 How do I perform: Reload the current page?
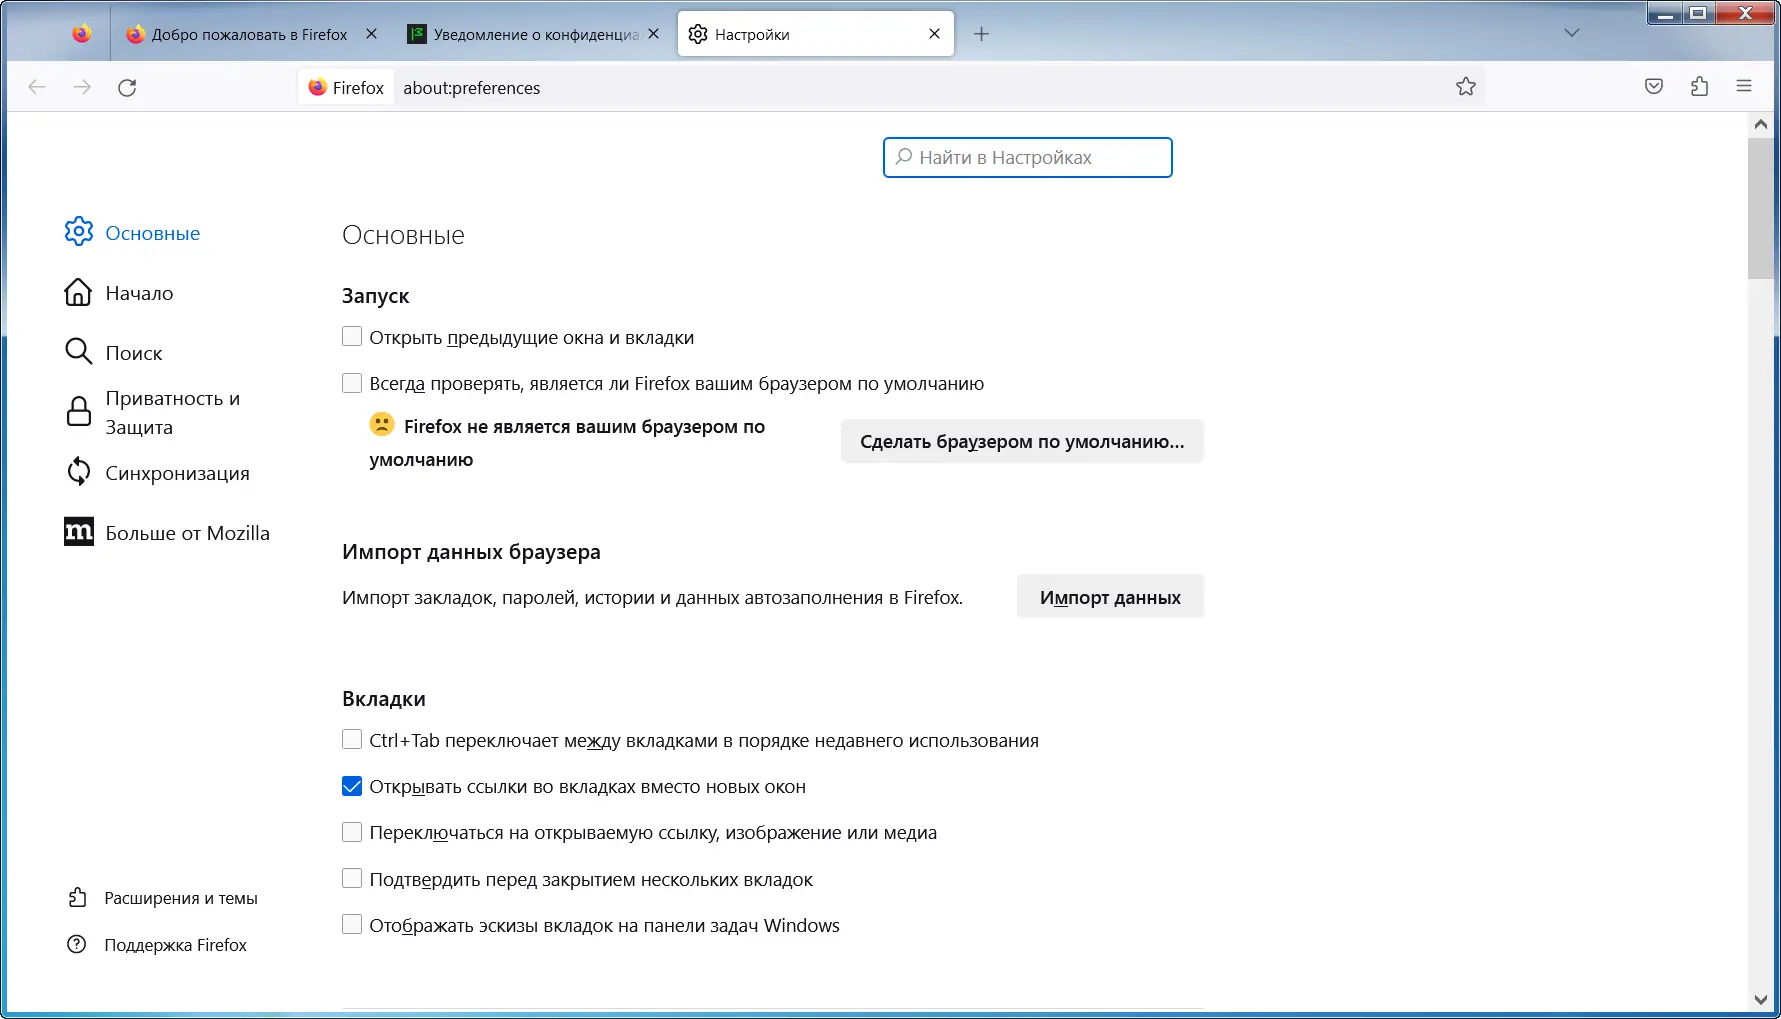(x=127, y=87)
